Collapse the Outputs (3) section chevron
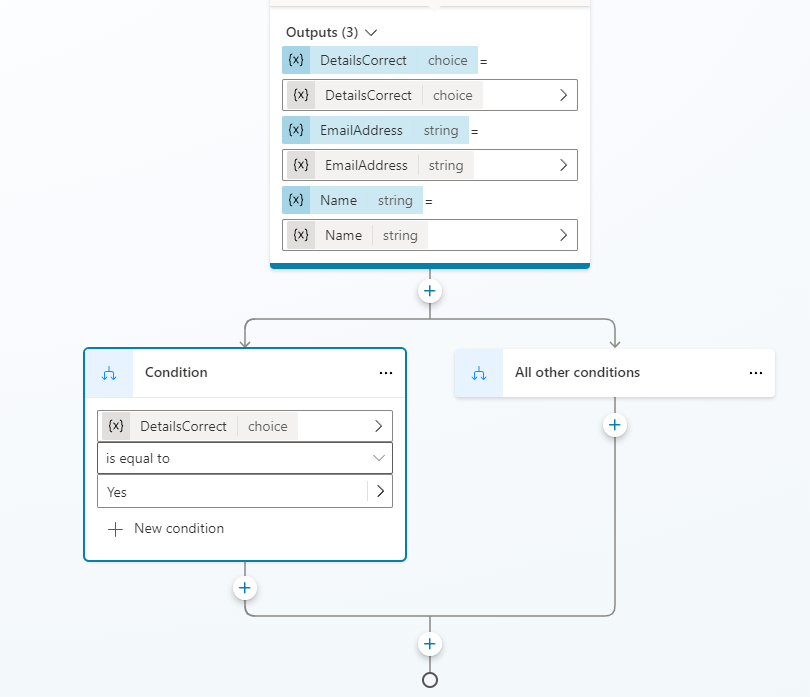Image resolution: width=810 pixels, height=697 pixels. click(371, 33)
